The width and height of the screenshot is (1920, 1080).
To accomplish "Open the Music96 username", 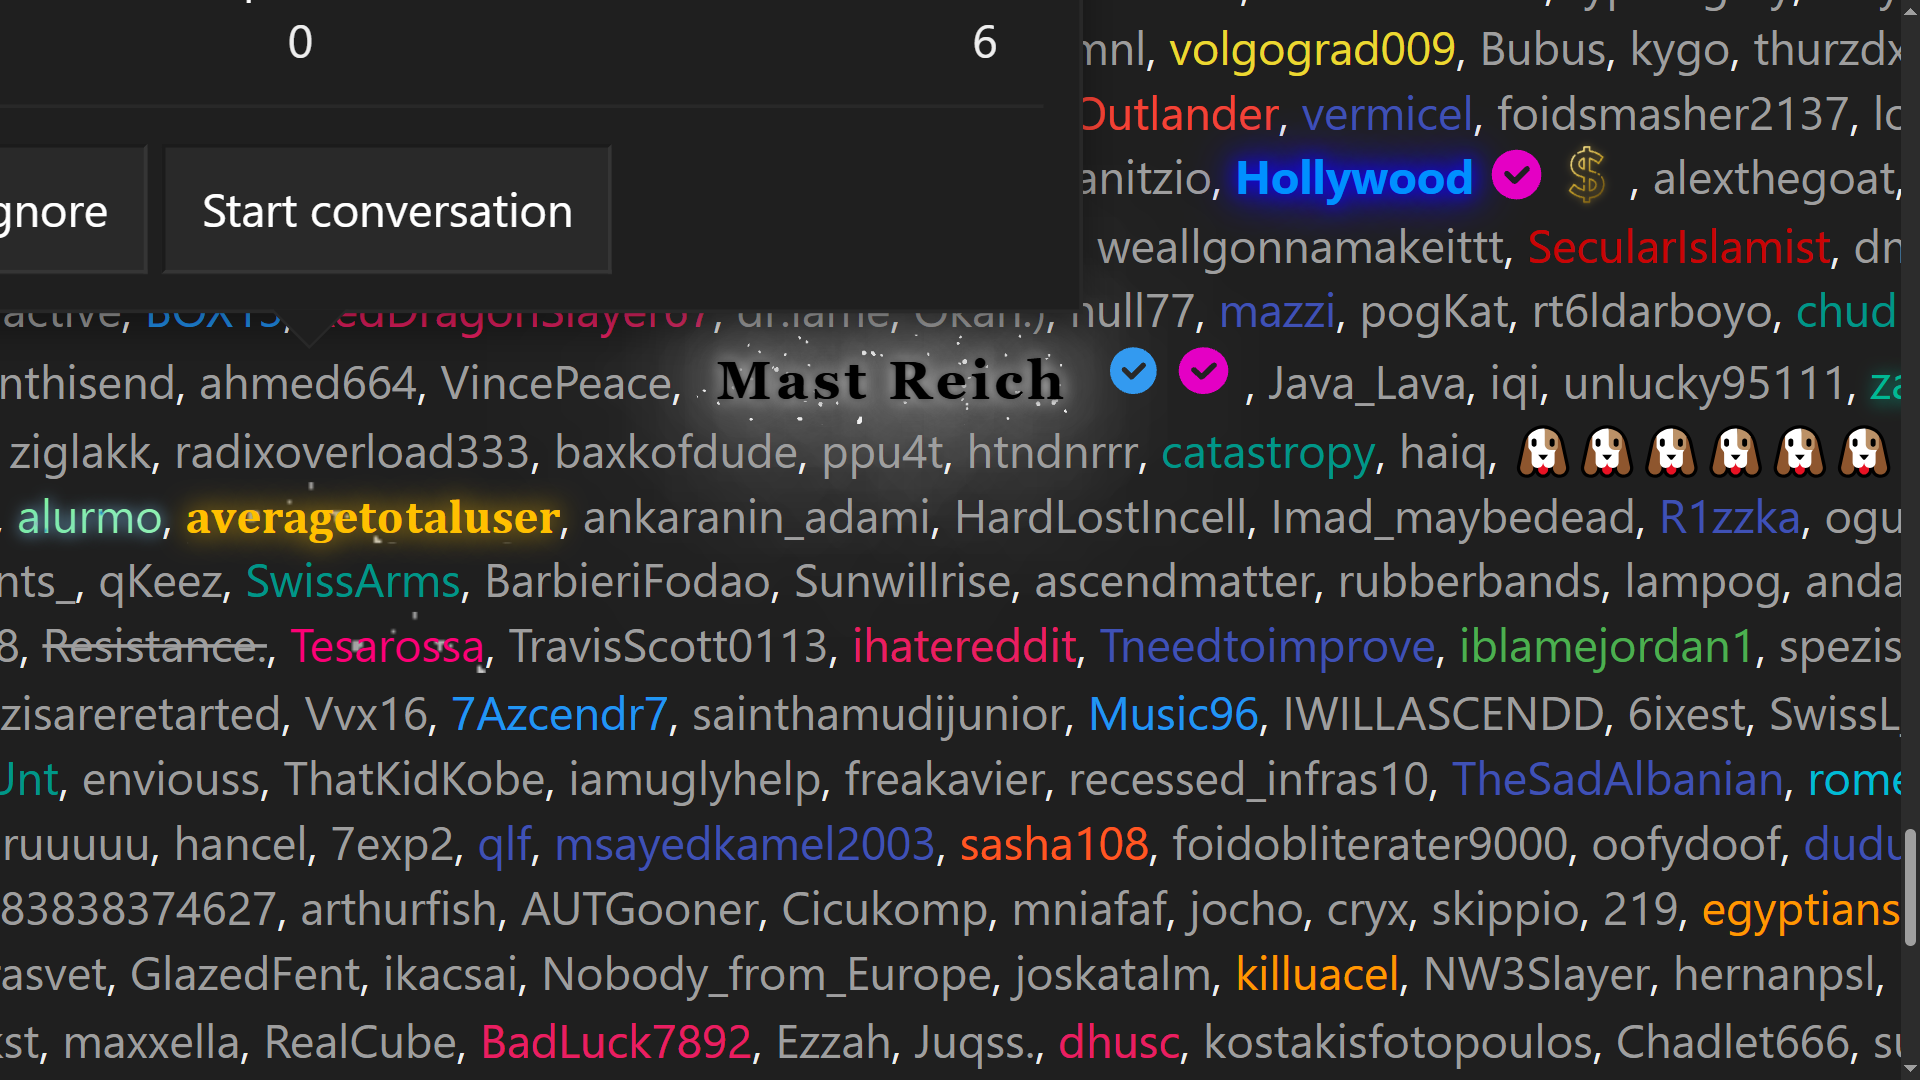I will pos(1173,714).
